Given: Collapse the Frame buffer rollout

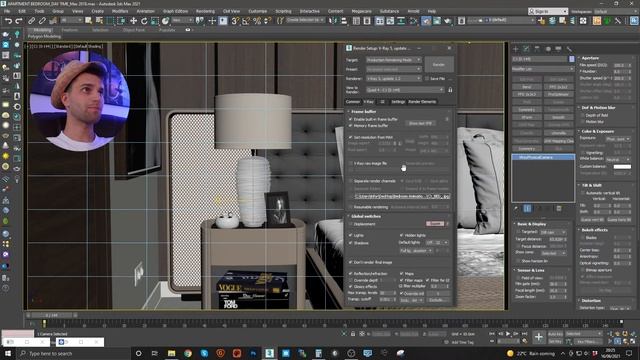Looking at the screenshot, I should (363, 111).
